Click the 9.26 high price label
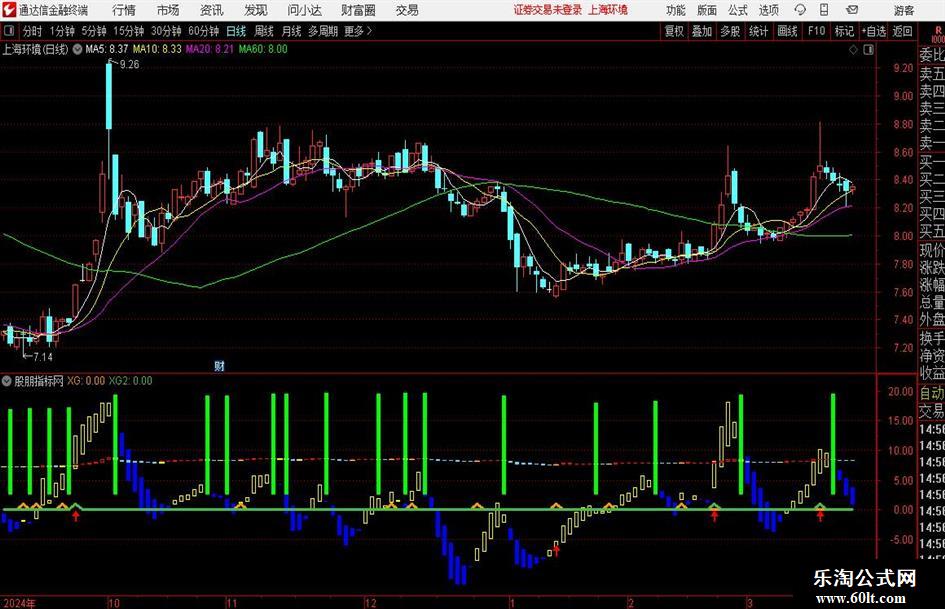 (130, 65)
